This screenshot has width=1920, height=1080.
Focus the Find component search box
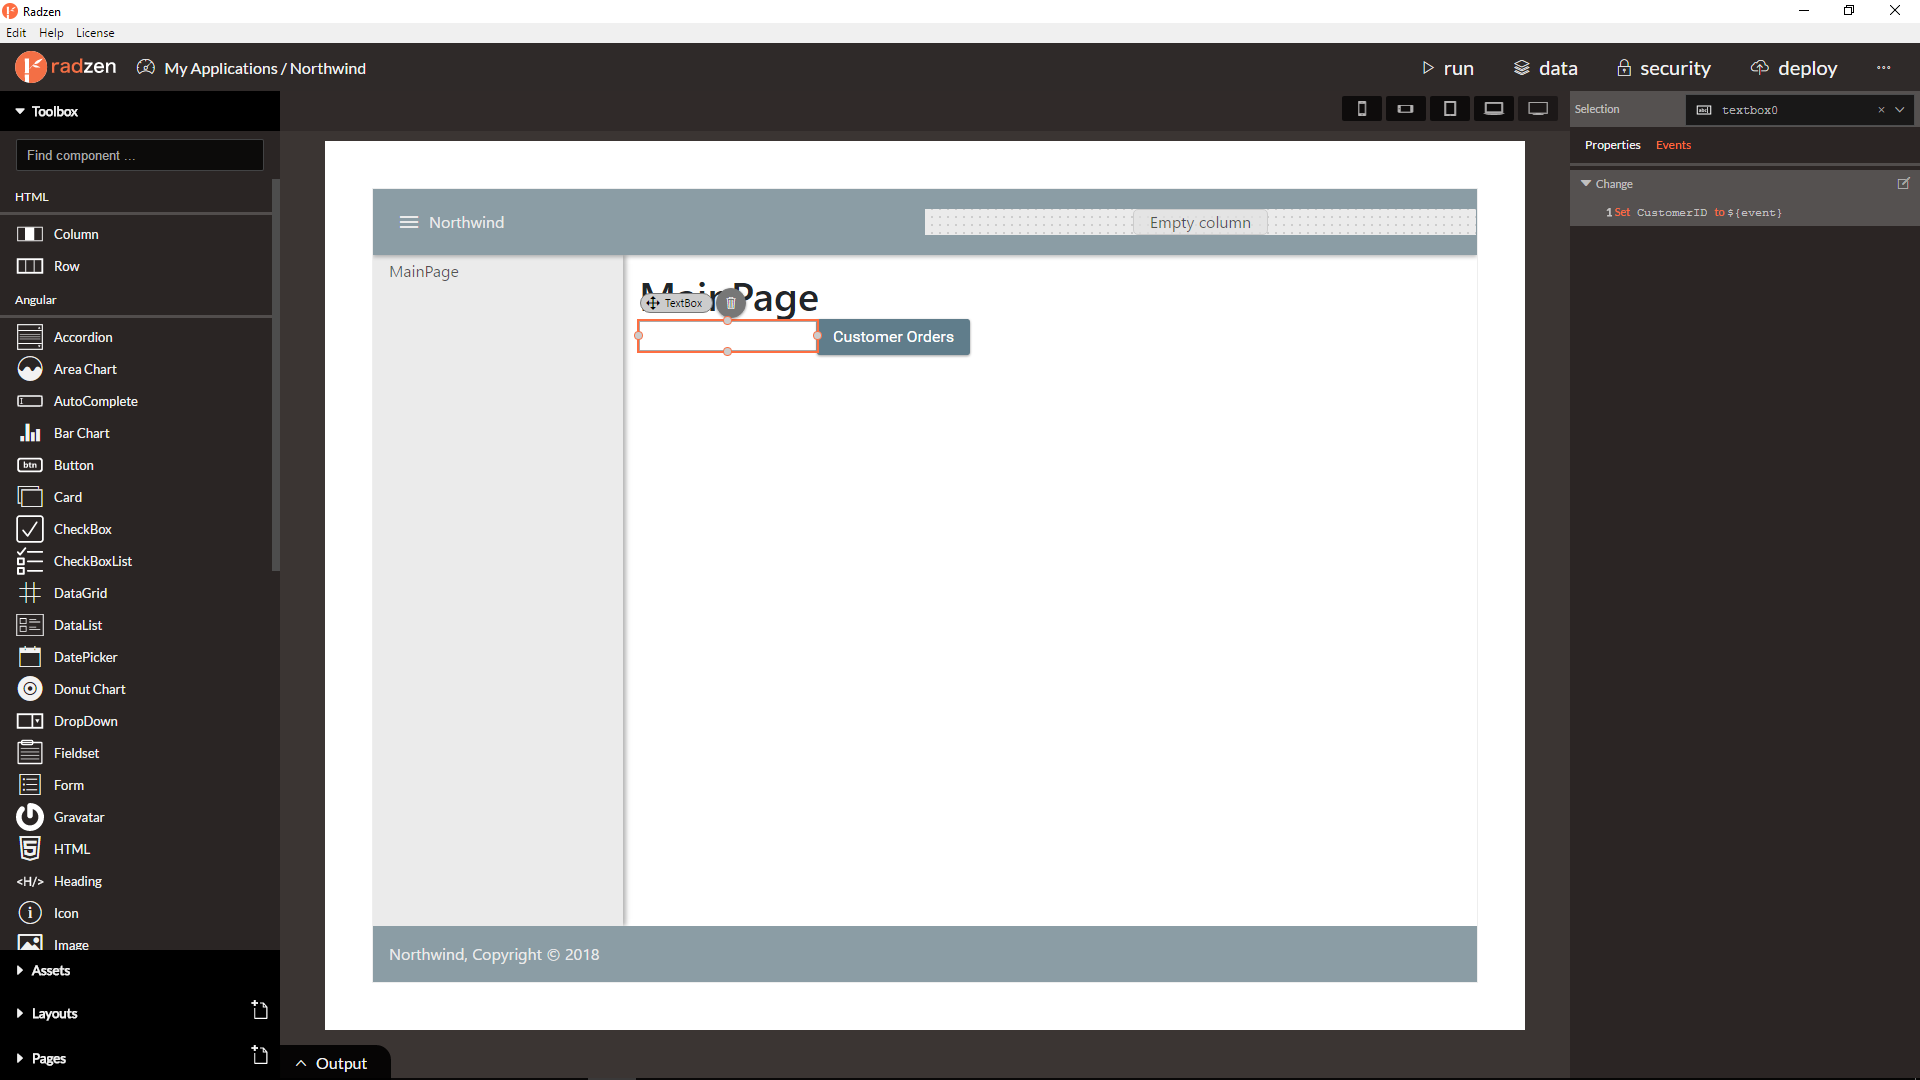[140, 155]
